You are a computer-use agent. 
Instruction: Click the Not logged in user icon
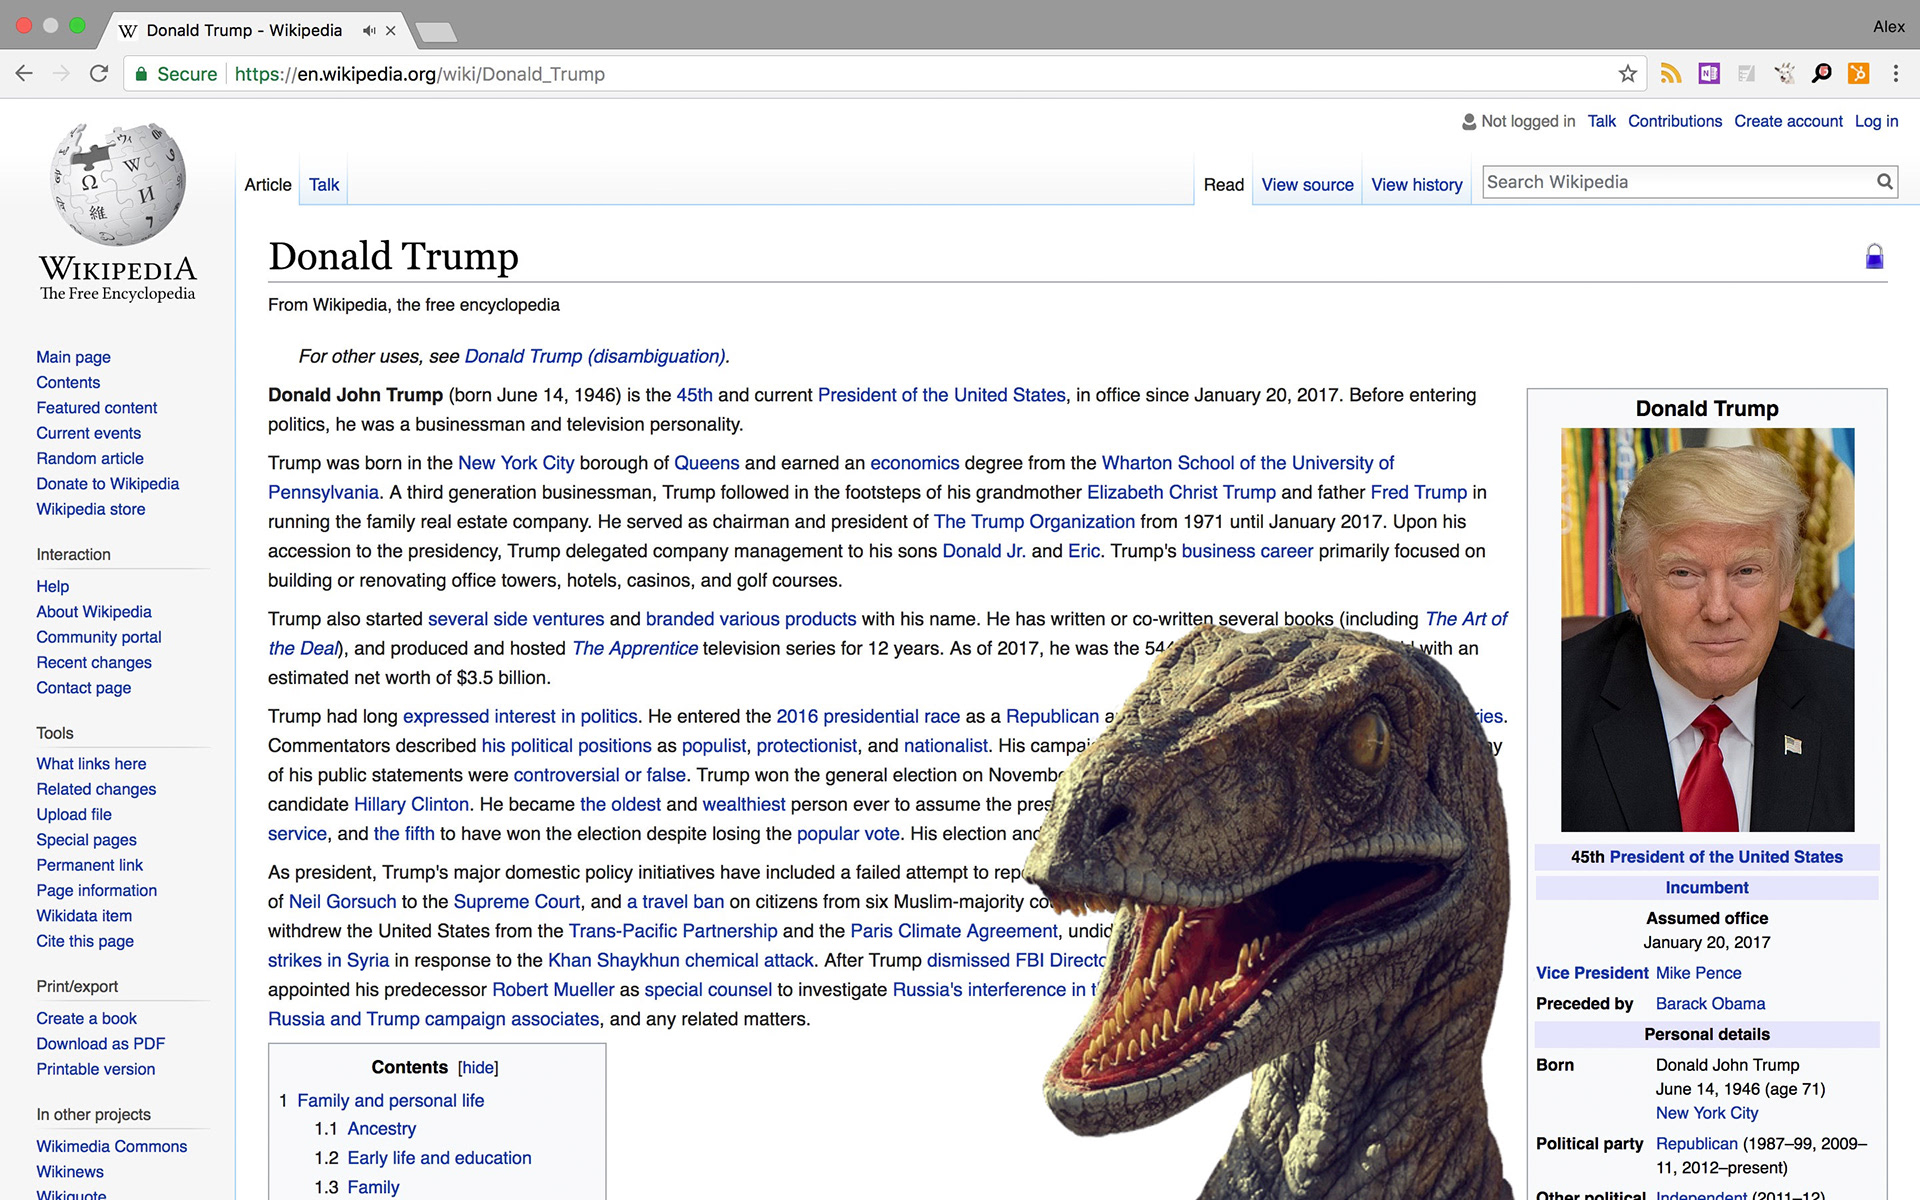tap(1469, 122)
